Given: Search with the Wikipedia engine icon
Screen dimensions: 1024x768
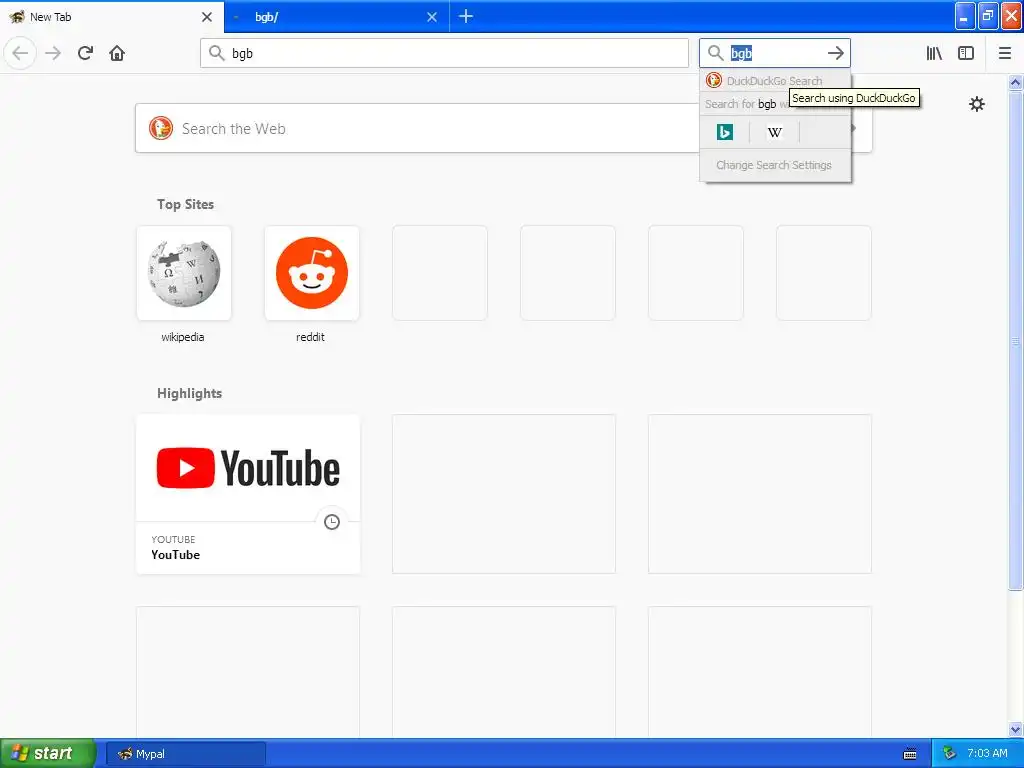Looking at the screenshot, I should pos(775,132).
